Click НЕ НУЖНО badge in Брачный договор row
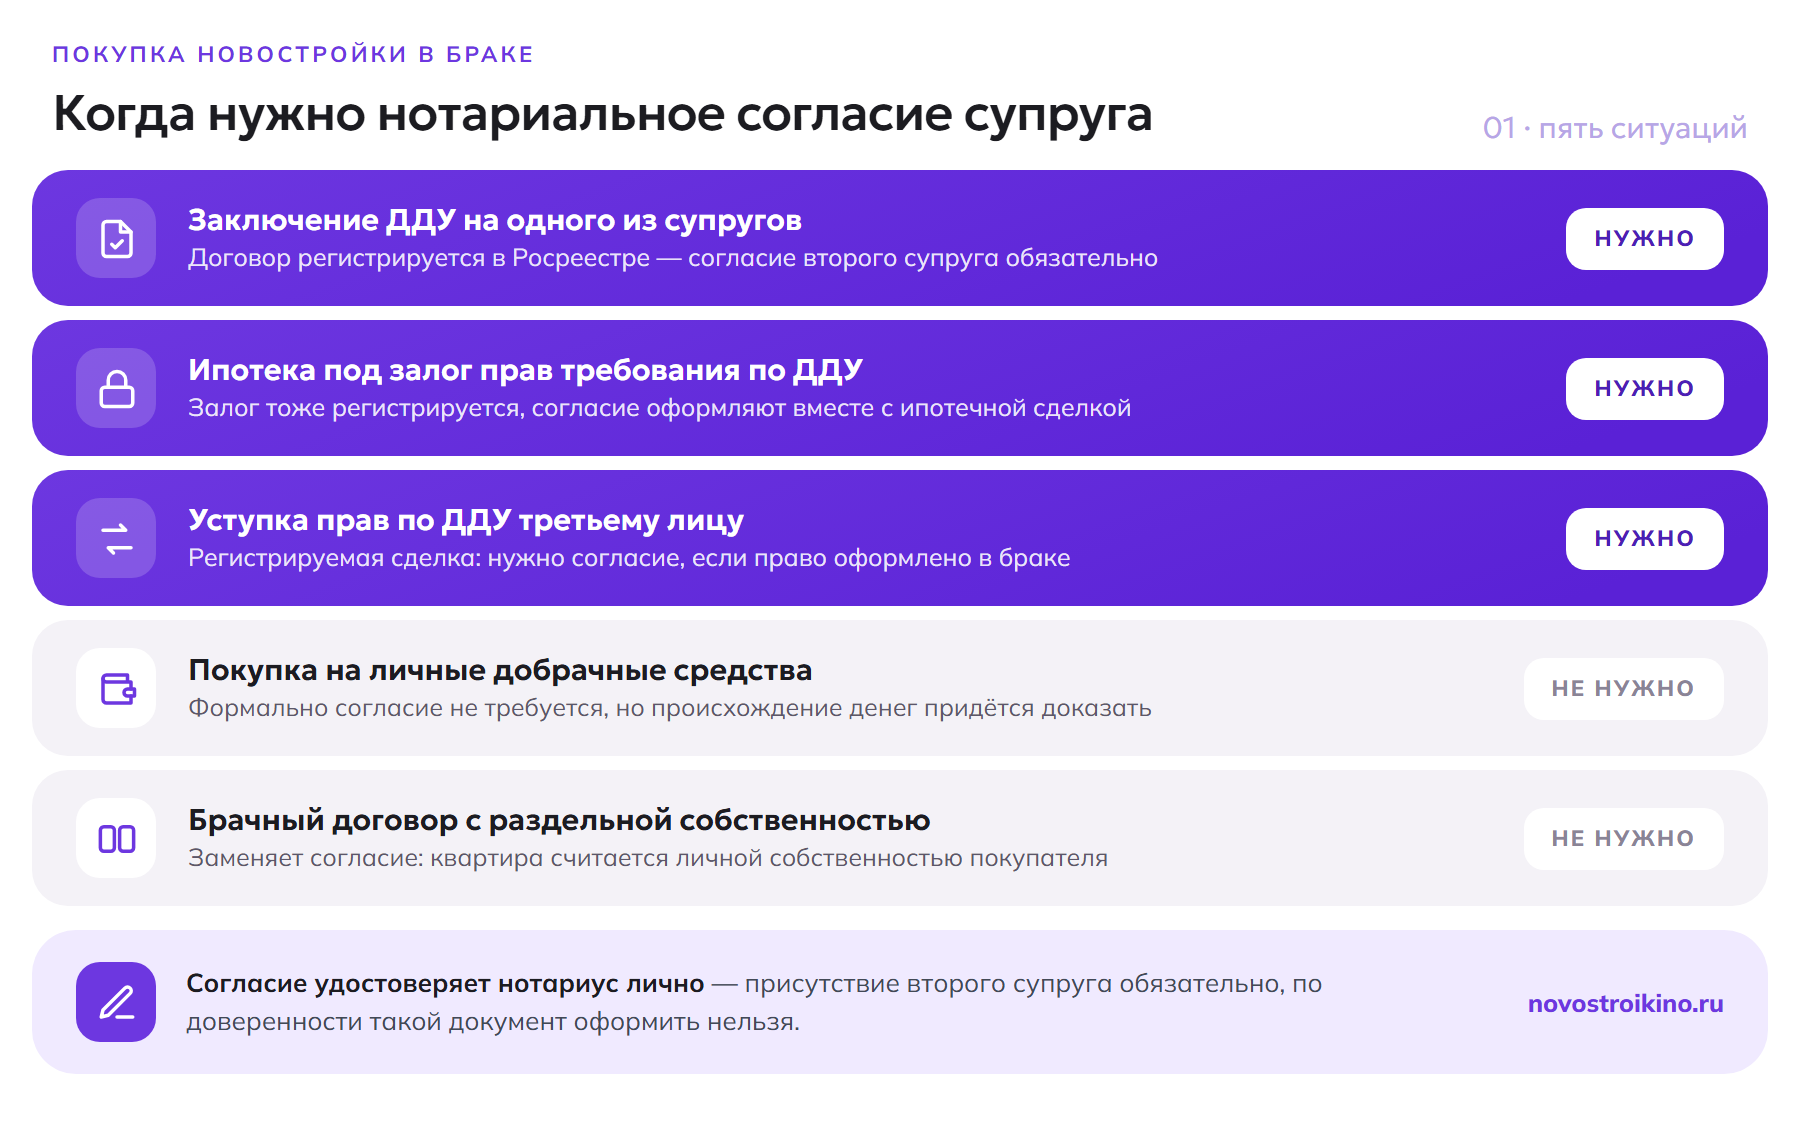This screenshot has height=1138, width=1800. (x=1623, y=839)
